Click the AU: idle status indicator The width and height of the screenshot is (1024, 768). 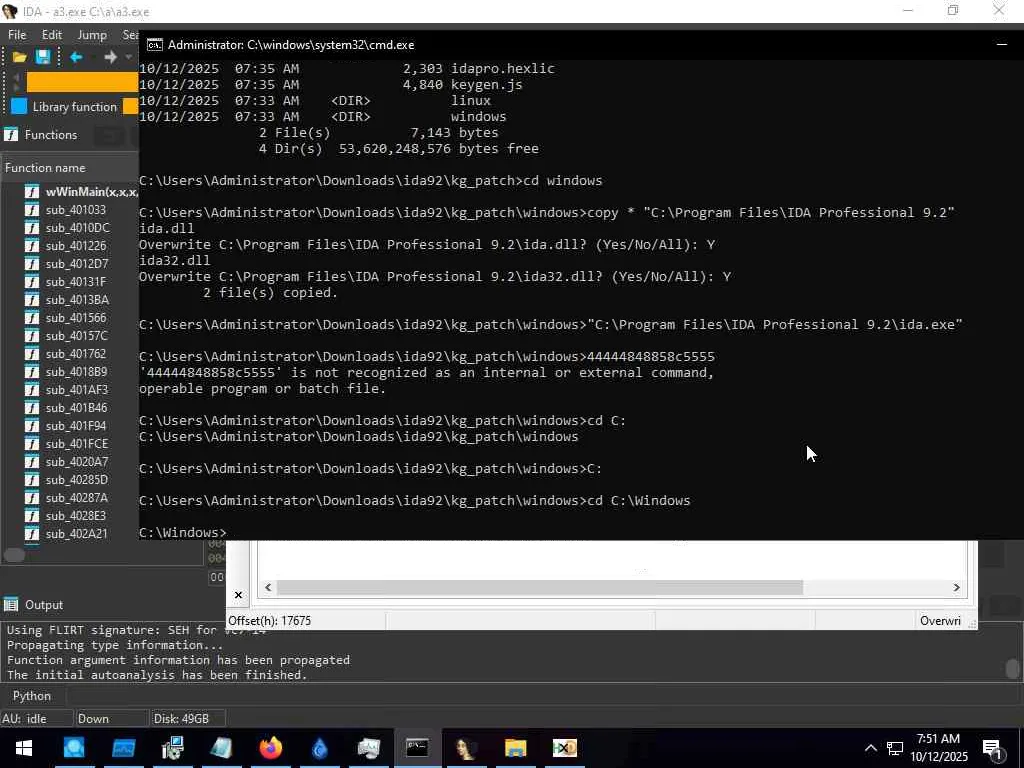click(37, 718)
